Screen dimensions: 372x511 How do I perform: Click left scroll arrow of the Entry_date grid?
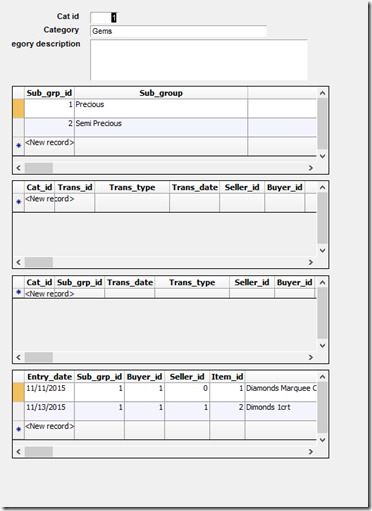pyautogui.click(x=18, y=451)
